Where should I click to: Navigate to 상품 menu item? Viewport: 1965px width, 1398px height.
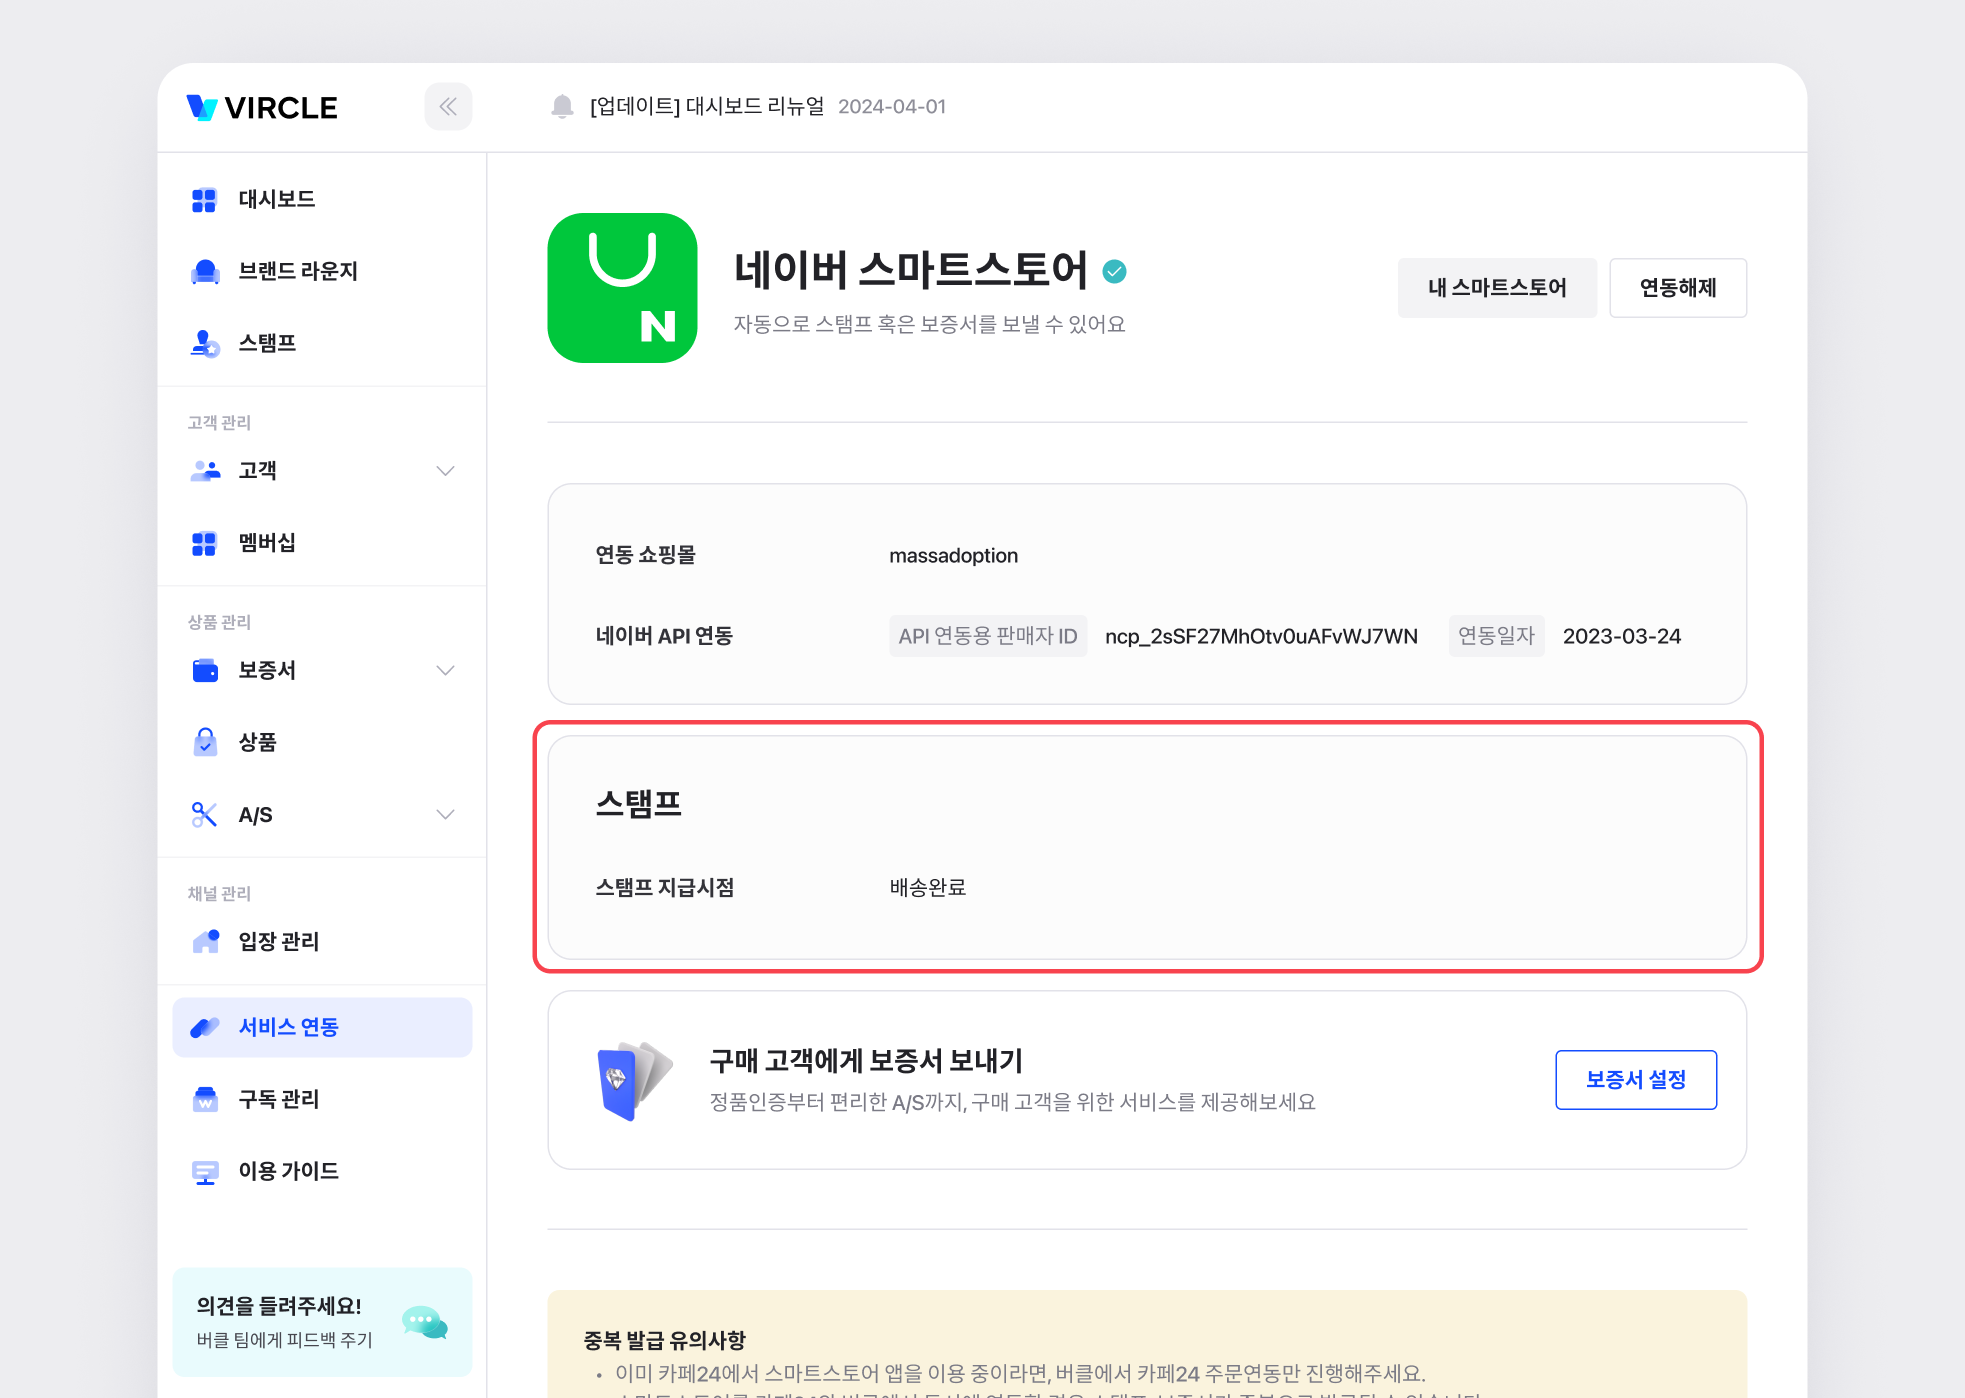click(322, 742)
